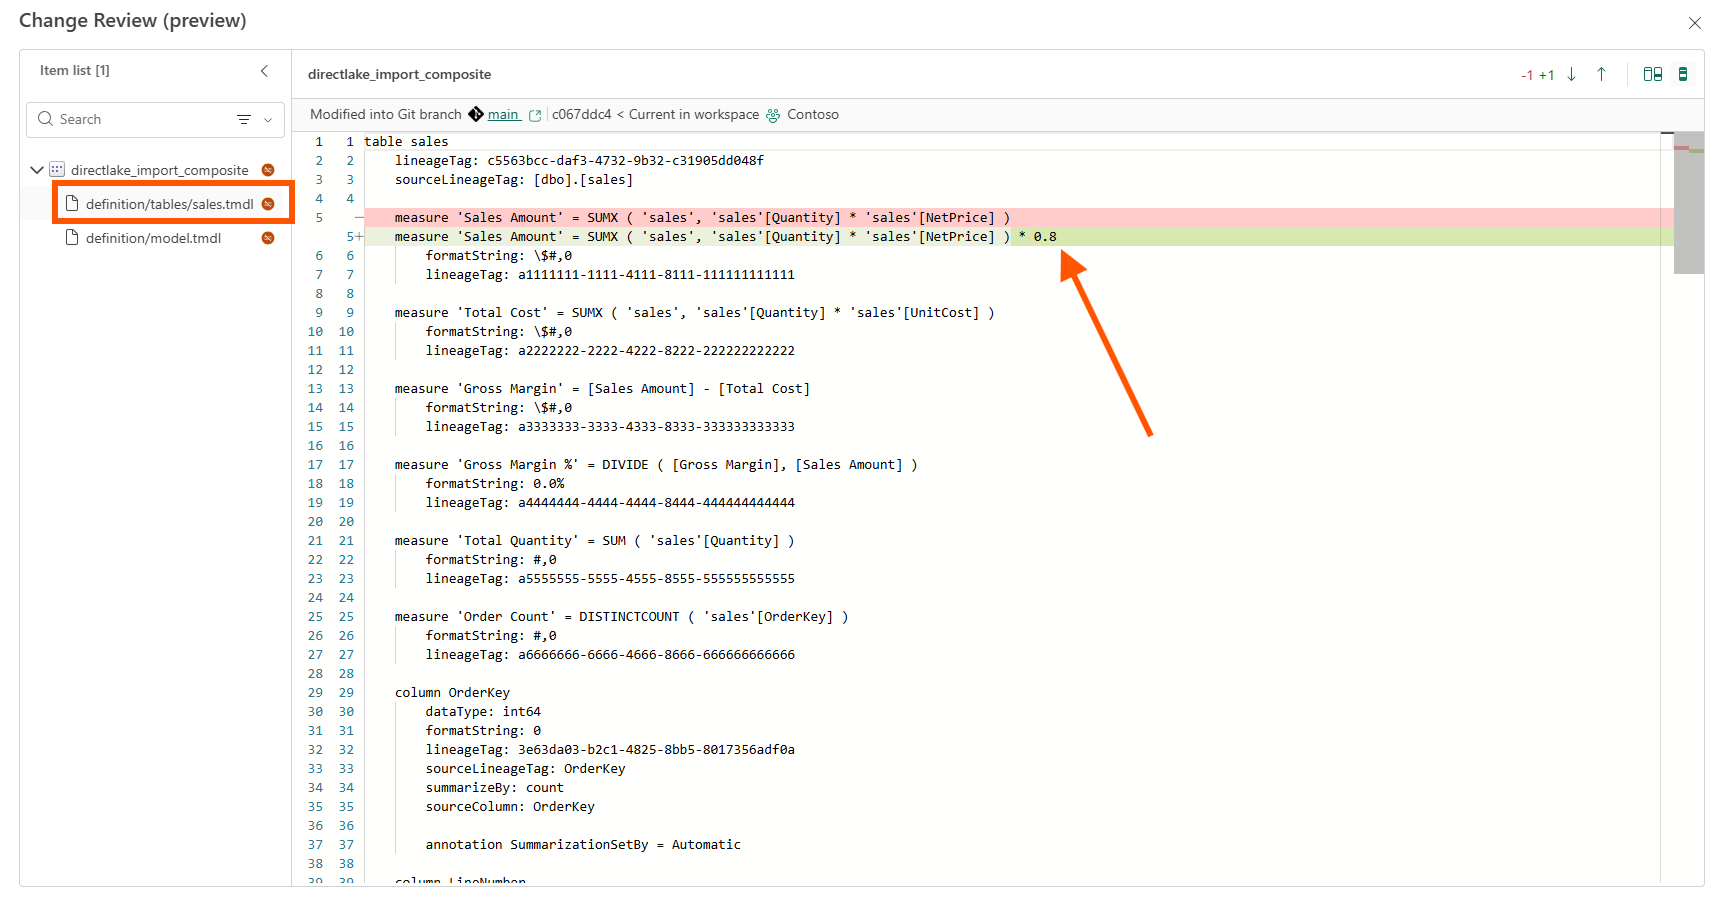1719x904 pixels.
Task: Click the 'Gross Margin' measure definition line
Action: (602, 388)
